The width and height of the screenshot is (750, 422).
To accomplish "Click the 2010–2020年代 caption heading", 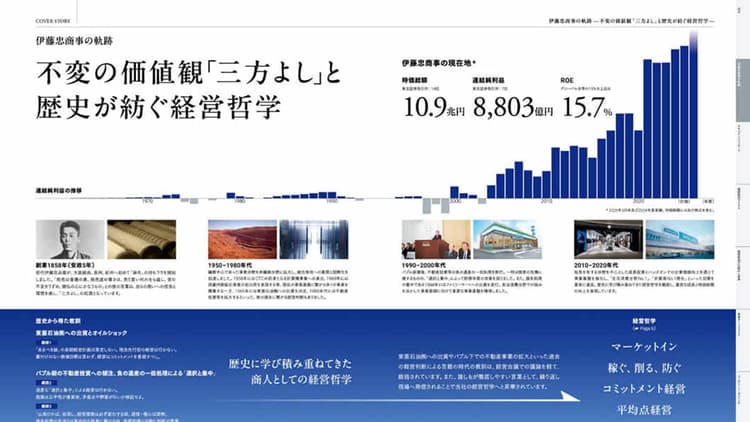I will coord(596,265).
